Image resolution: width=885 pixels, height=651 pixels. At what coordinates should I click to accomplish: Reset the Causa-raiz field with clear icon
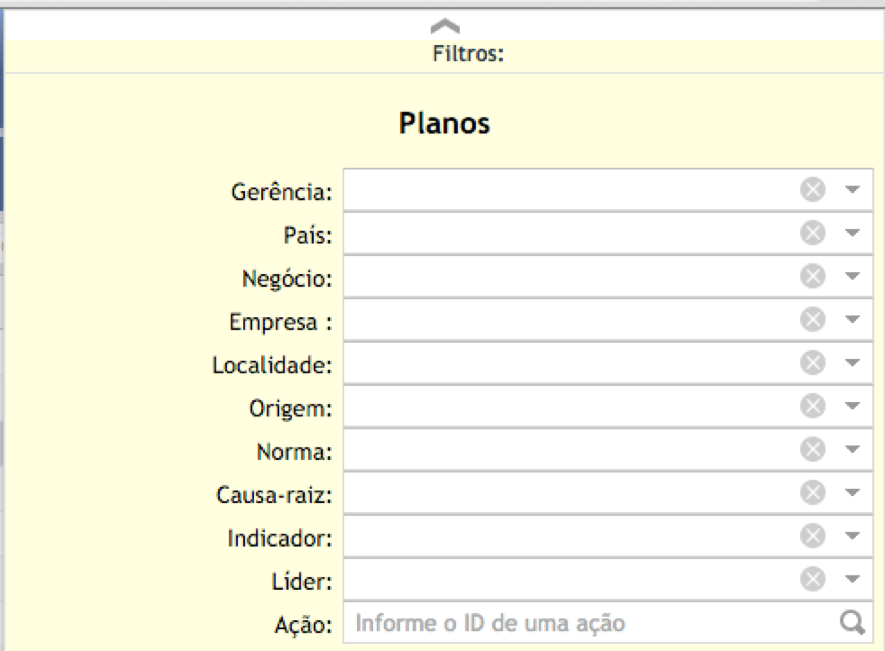pyautogui.click(x=813, y=492)
